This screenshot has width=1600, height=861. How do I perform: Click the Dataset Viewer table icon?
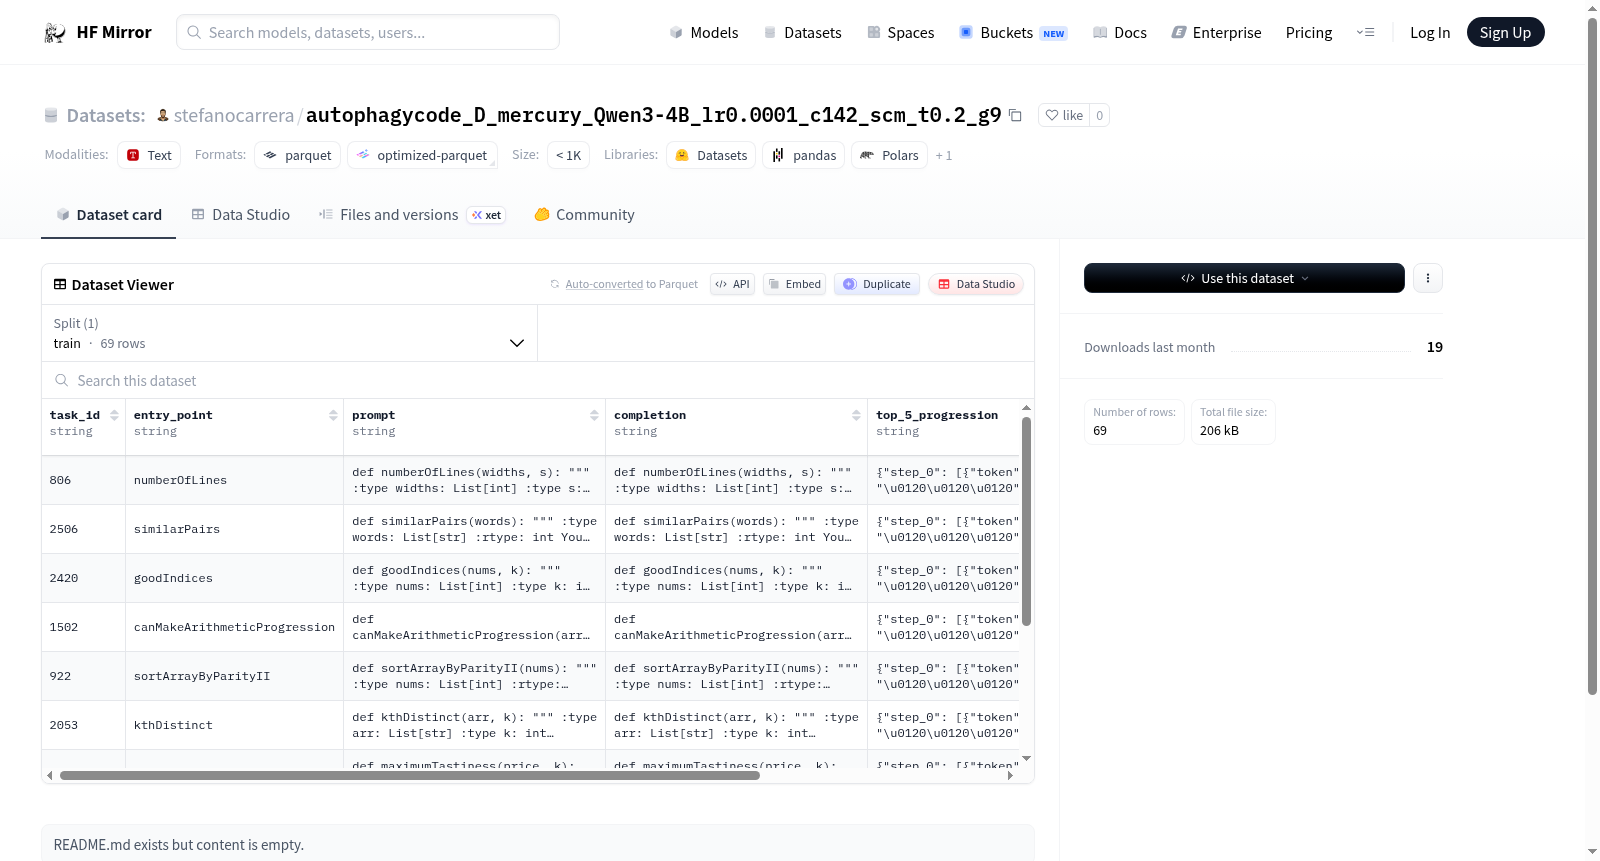[60, 285]
